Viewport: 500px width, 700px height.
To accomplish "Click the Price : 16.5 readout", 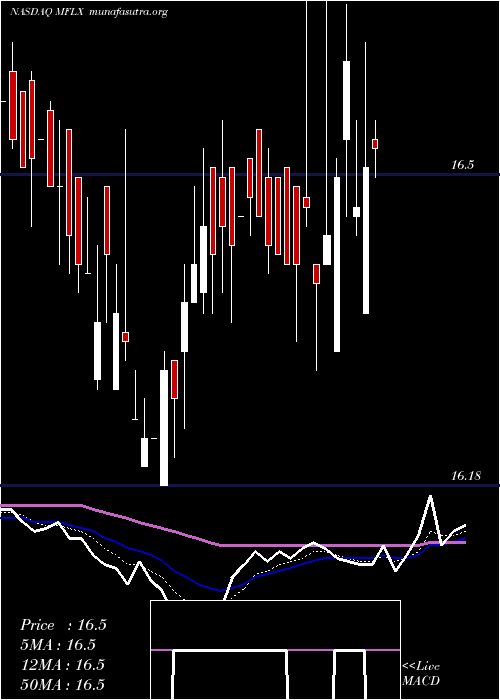I will pyautogui.click(x=63, y=625).
